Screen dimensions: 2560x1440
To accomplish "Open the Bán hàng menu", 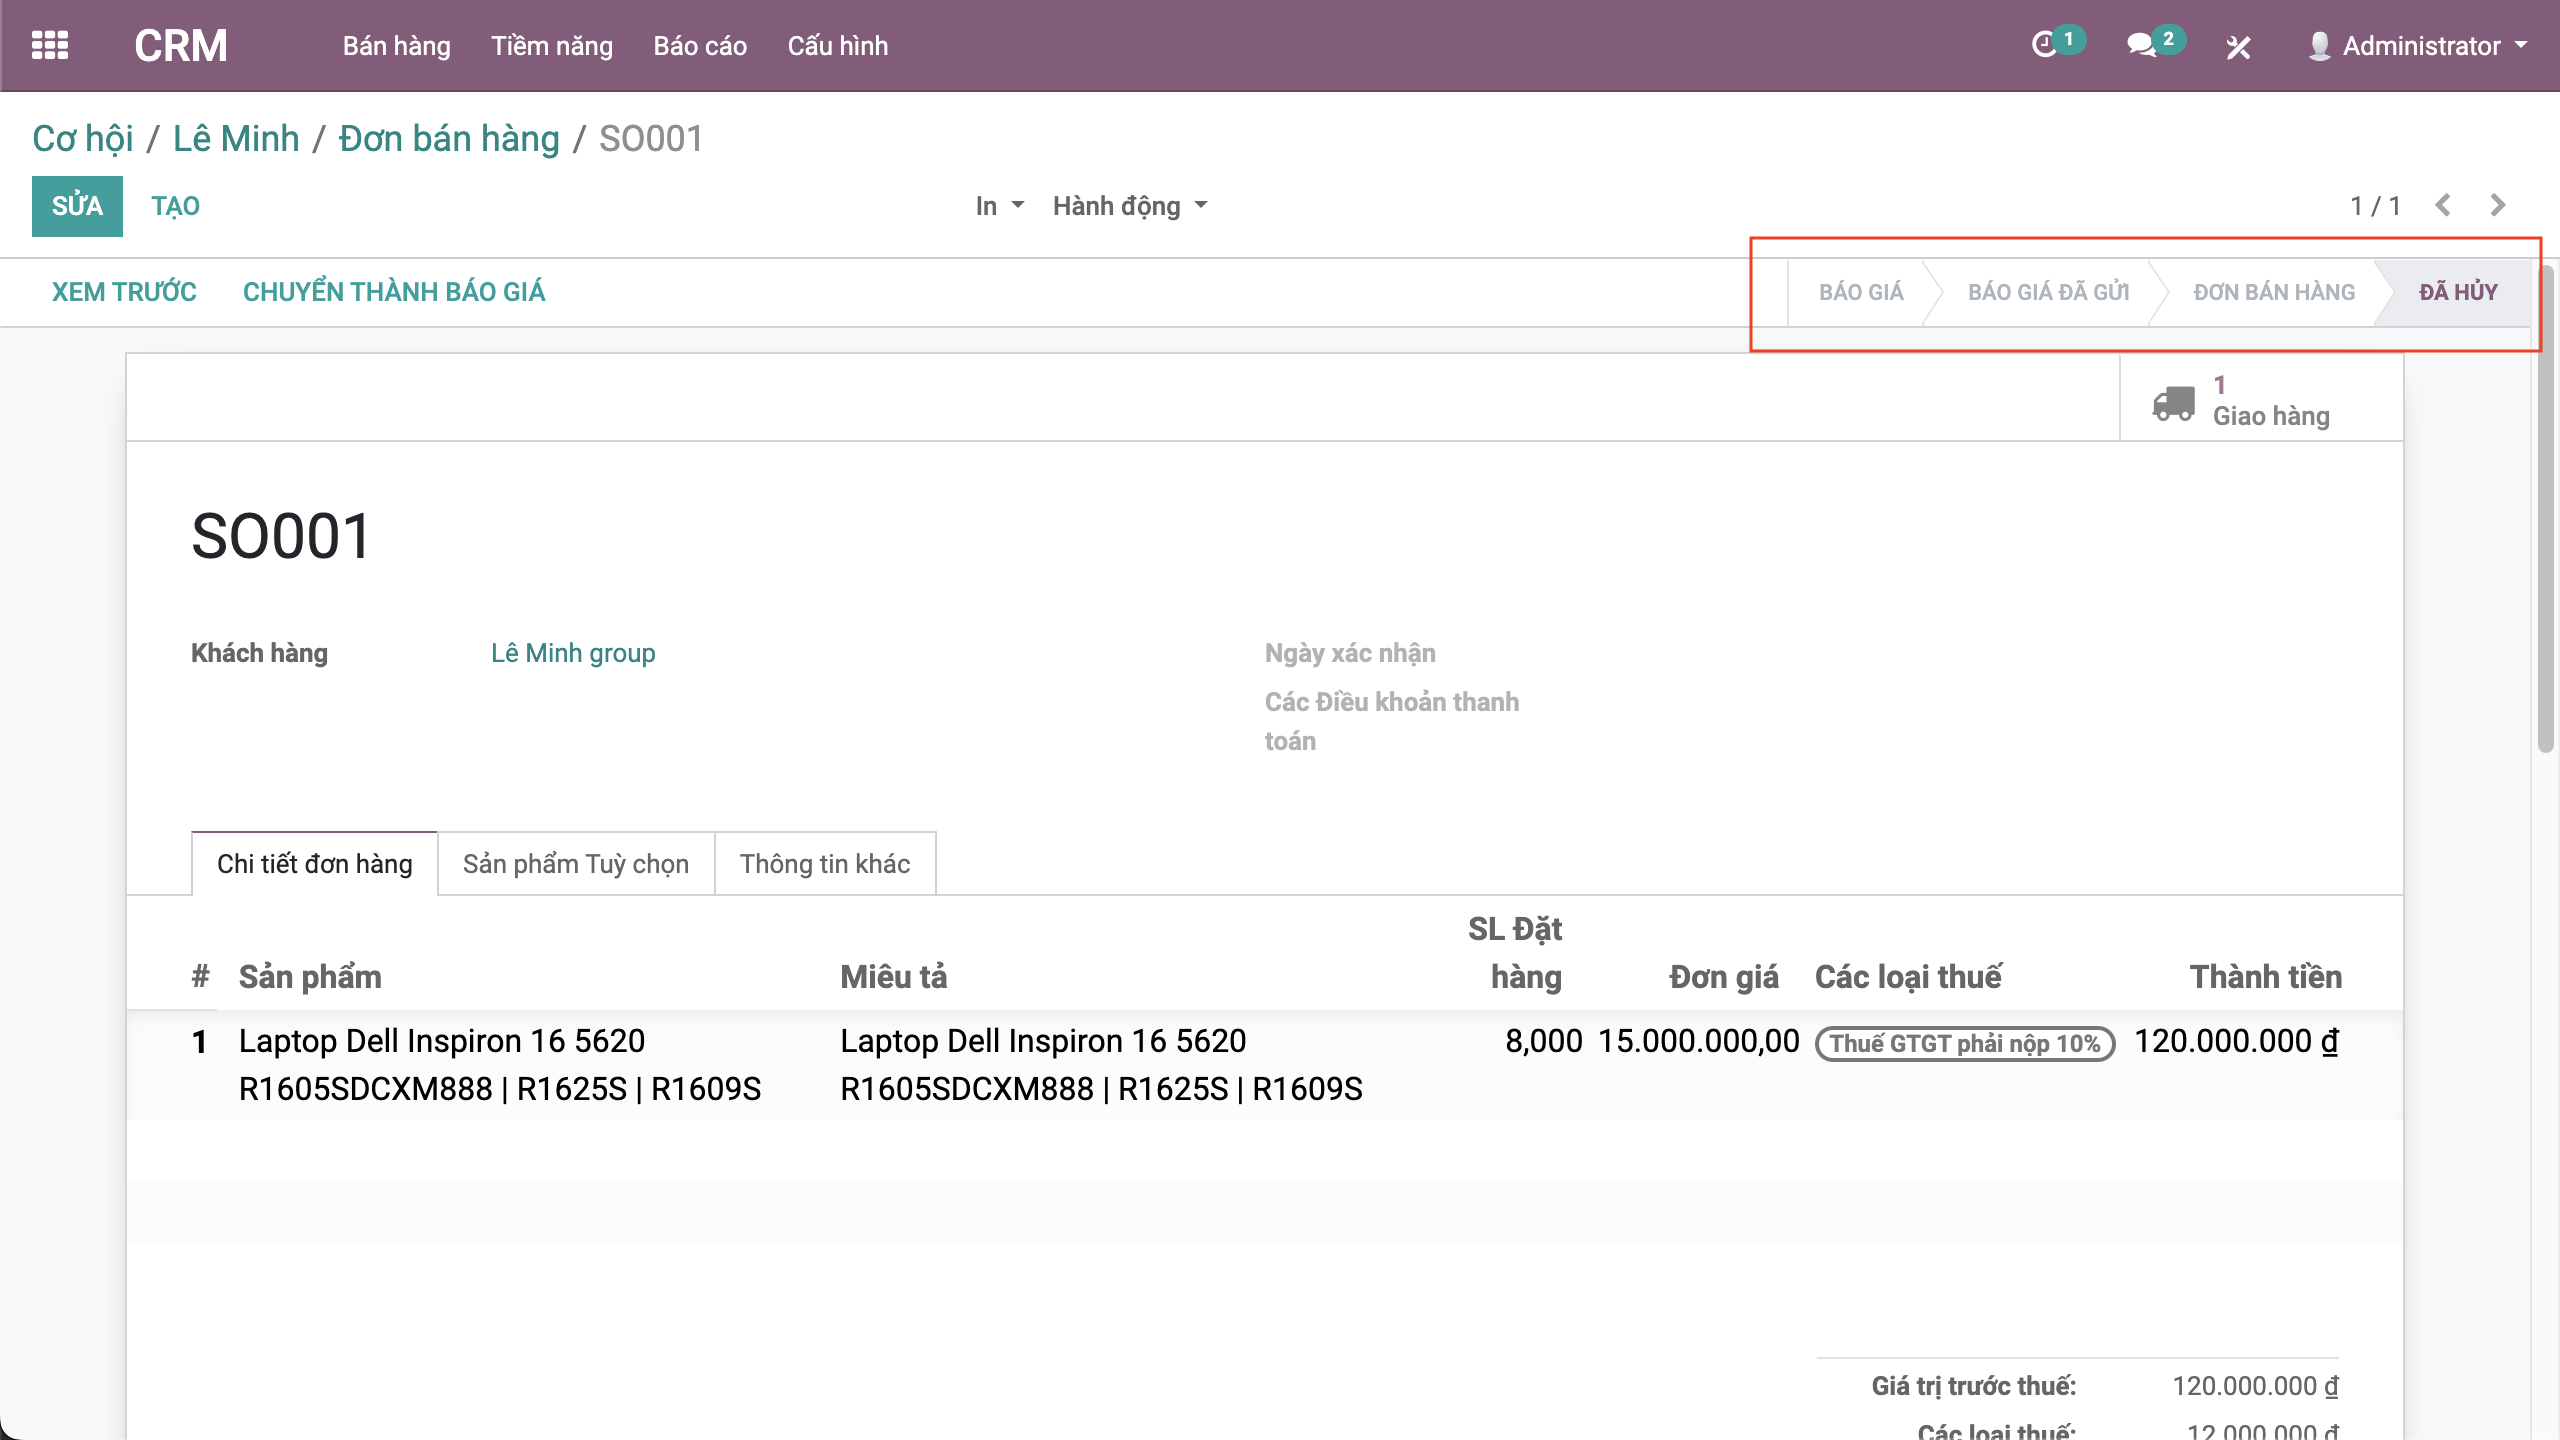I will (396, 46).
